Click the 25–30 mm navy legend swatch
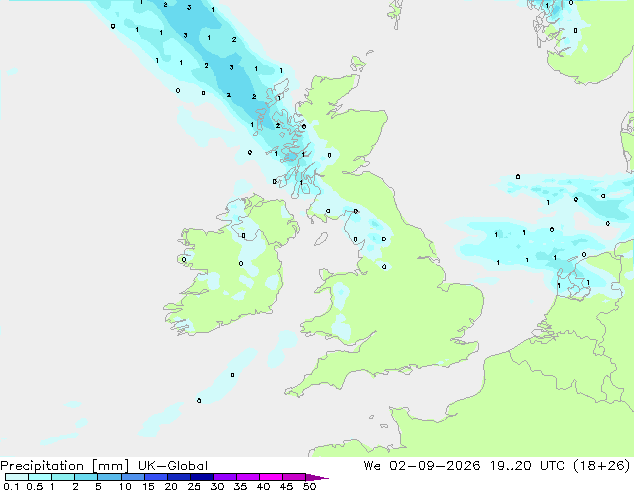Screen dimensions: 634x490 click(x=201, y=477)
